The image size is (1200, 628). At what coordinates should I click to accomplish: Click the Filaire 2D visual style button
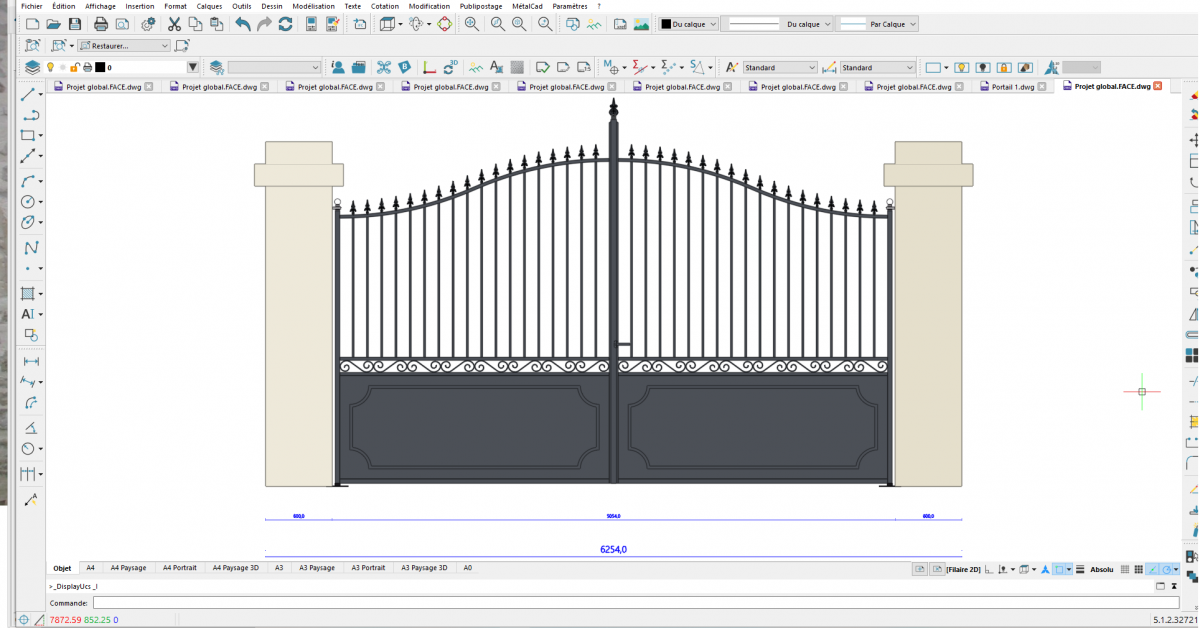[963, 569]
